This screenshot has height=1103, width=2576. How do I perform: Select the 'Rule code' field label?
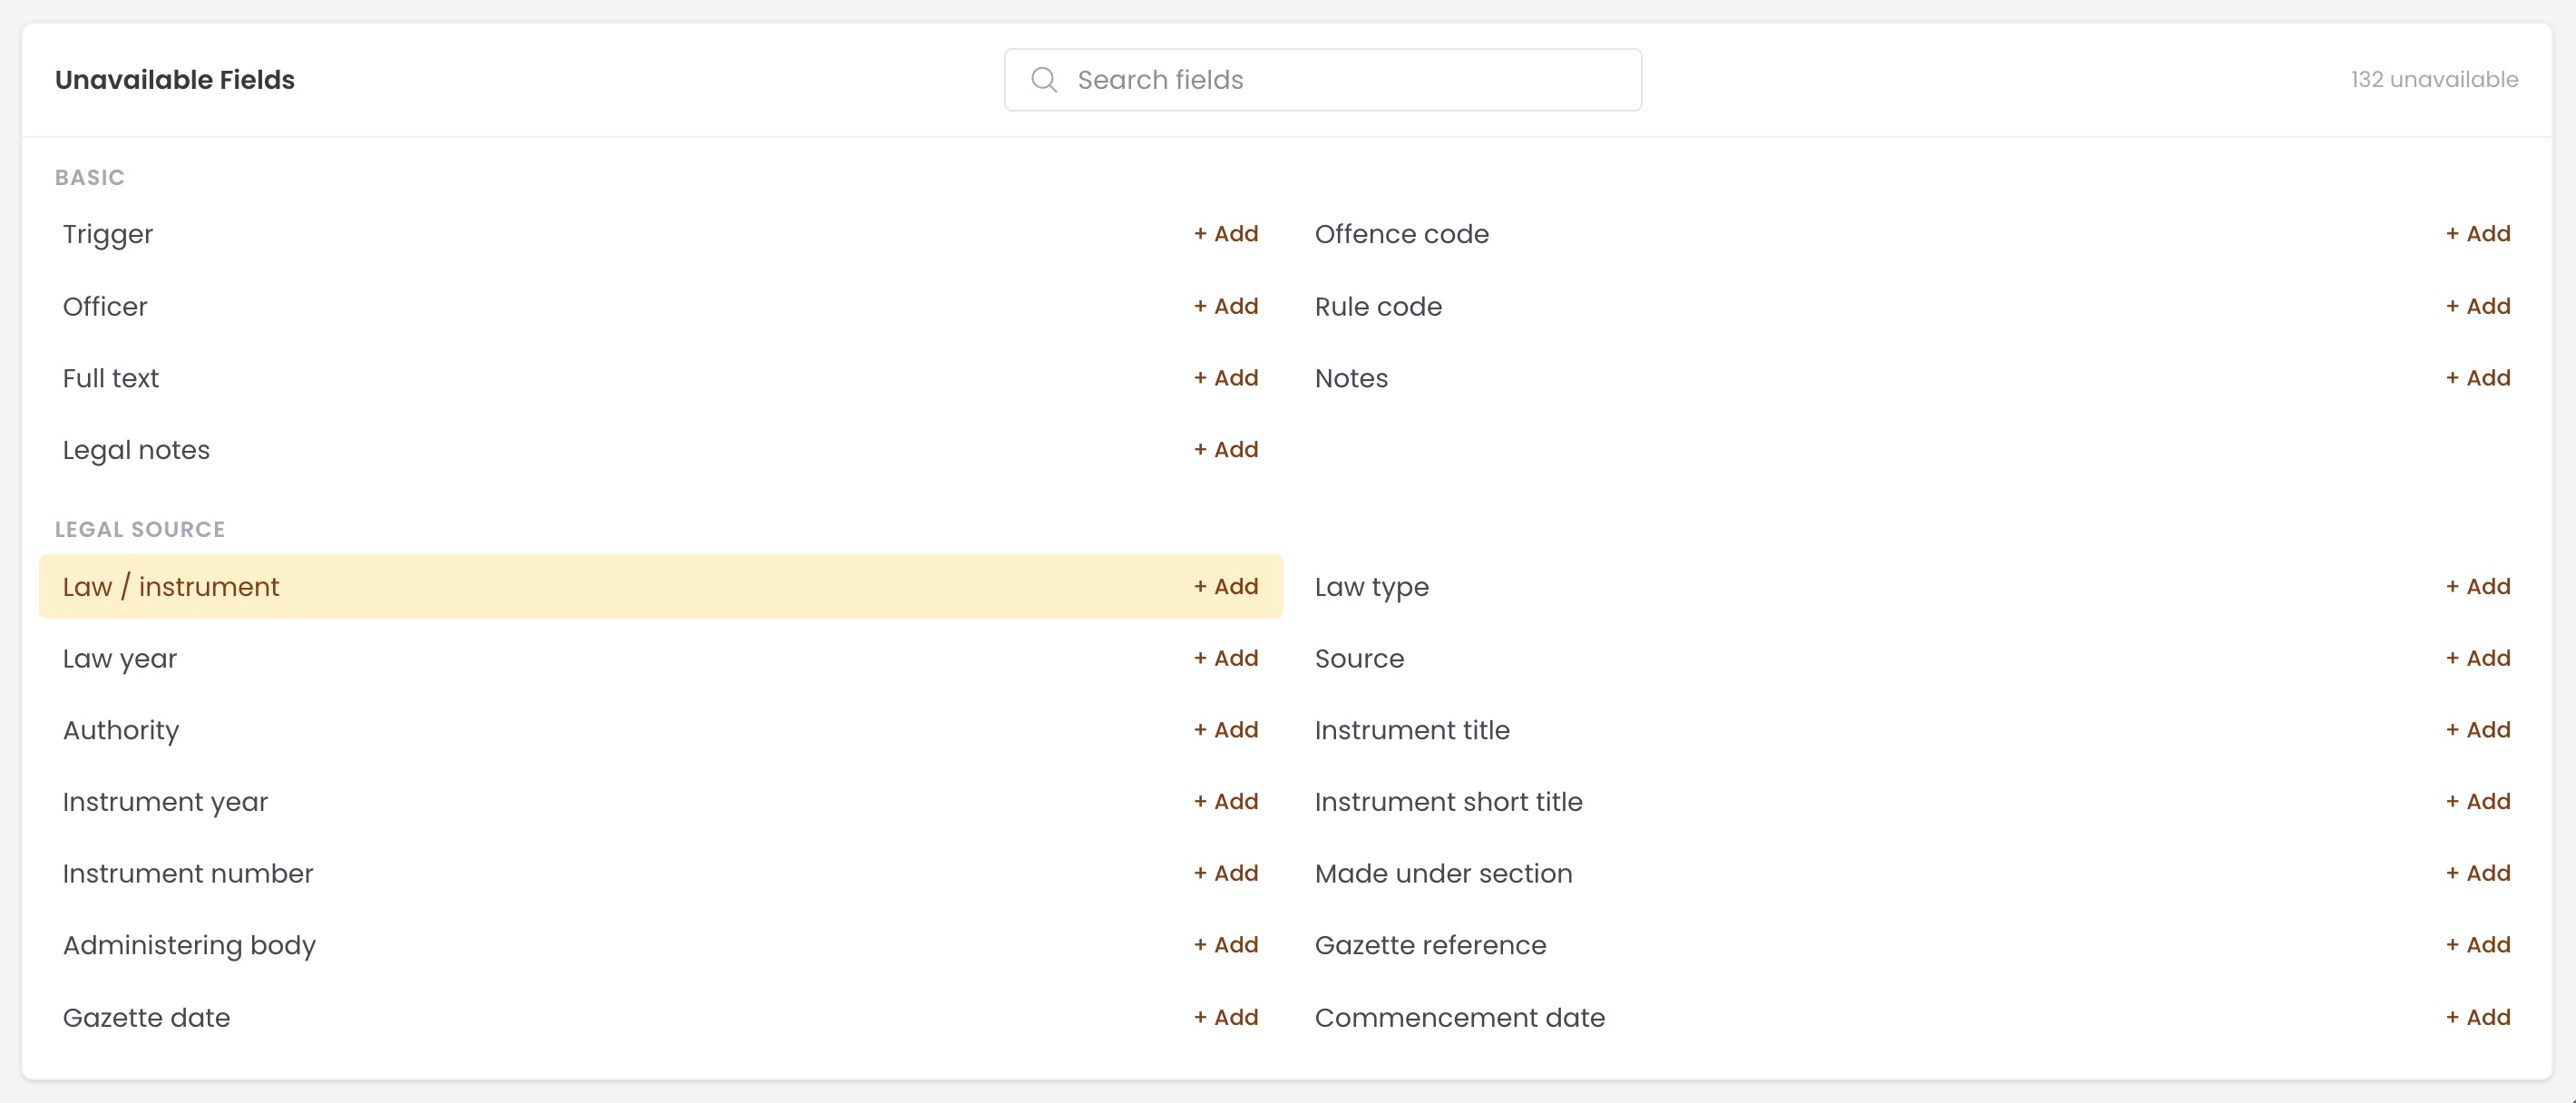[1378, 306]
